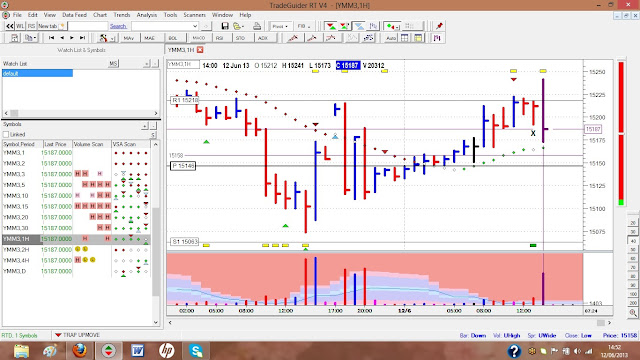
Task: Click the WL watch list button
Action: 20,26
